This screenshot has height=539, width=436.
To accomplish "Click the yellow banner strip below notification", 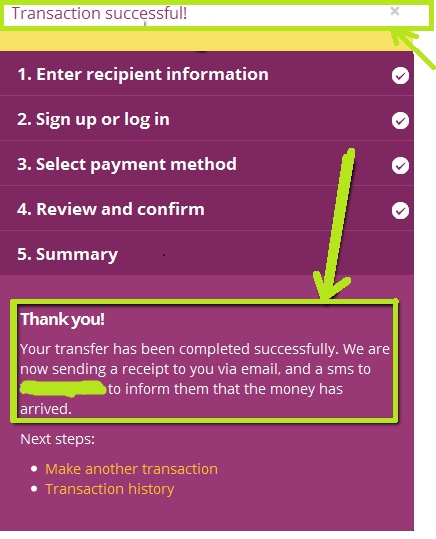I will pos(206,41).
